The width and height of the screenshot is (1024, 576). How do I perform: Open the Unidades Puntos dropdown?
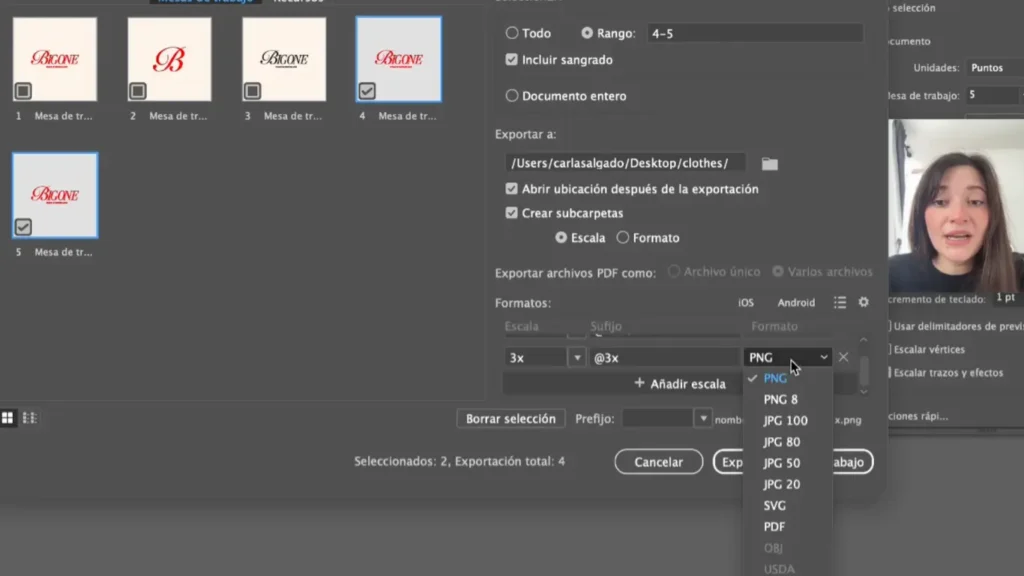coord(994,68)
